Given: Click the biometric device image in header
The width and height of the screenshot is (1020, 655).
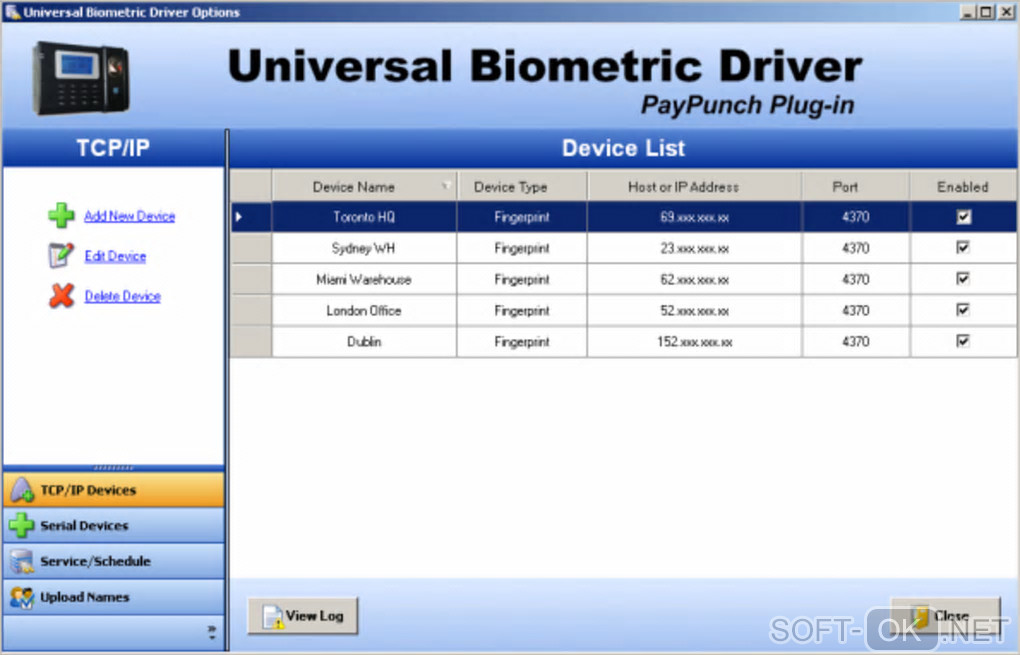Looking at the screenshot, I should pos(81,78).
